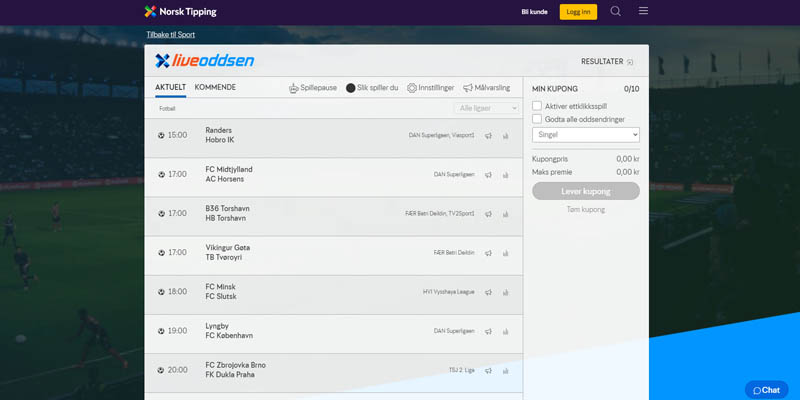This screenshot has height=400, width=800.
Task: Click megaphone icon for FC Minsk match
Action: [488, 292]
